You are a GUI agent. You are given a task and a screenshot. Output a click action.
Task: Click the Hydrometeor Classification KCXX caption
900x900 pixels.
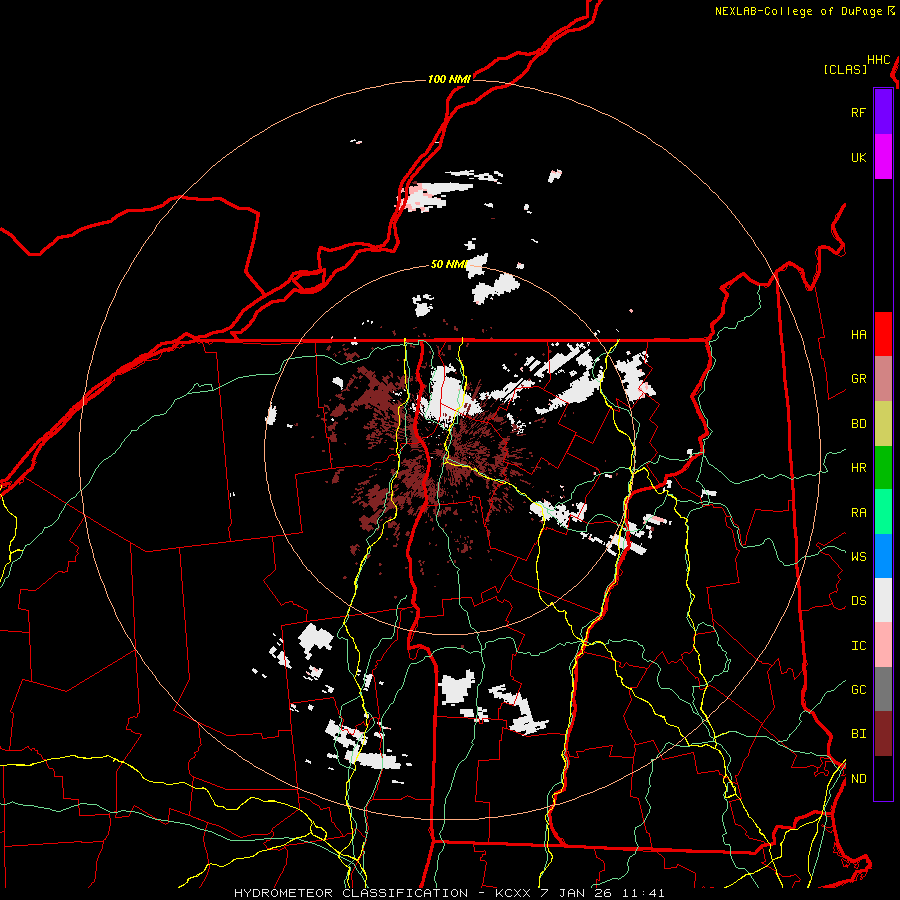click(449, 893)
